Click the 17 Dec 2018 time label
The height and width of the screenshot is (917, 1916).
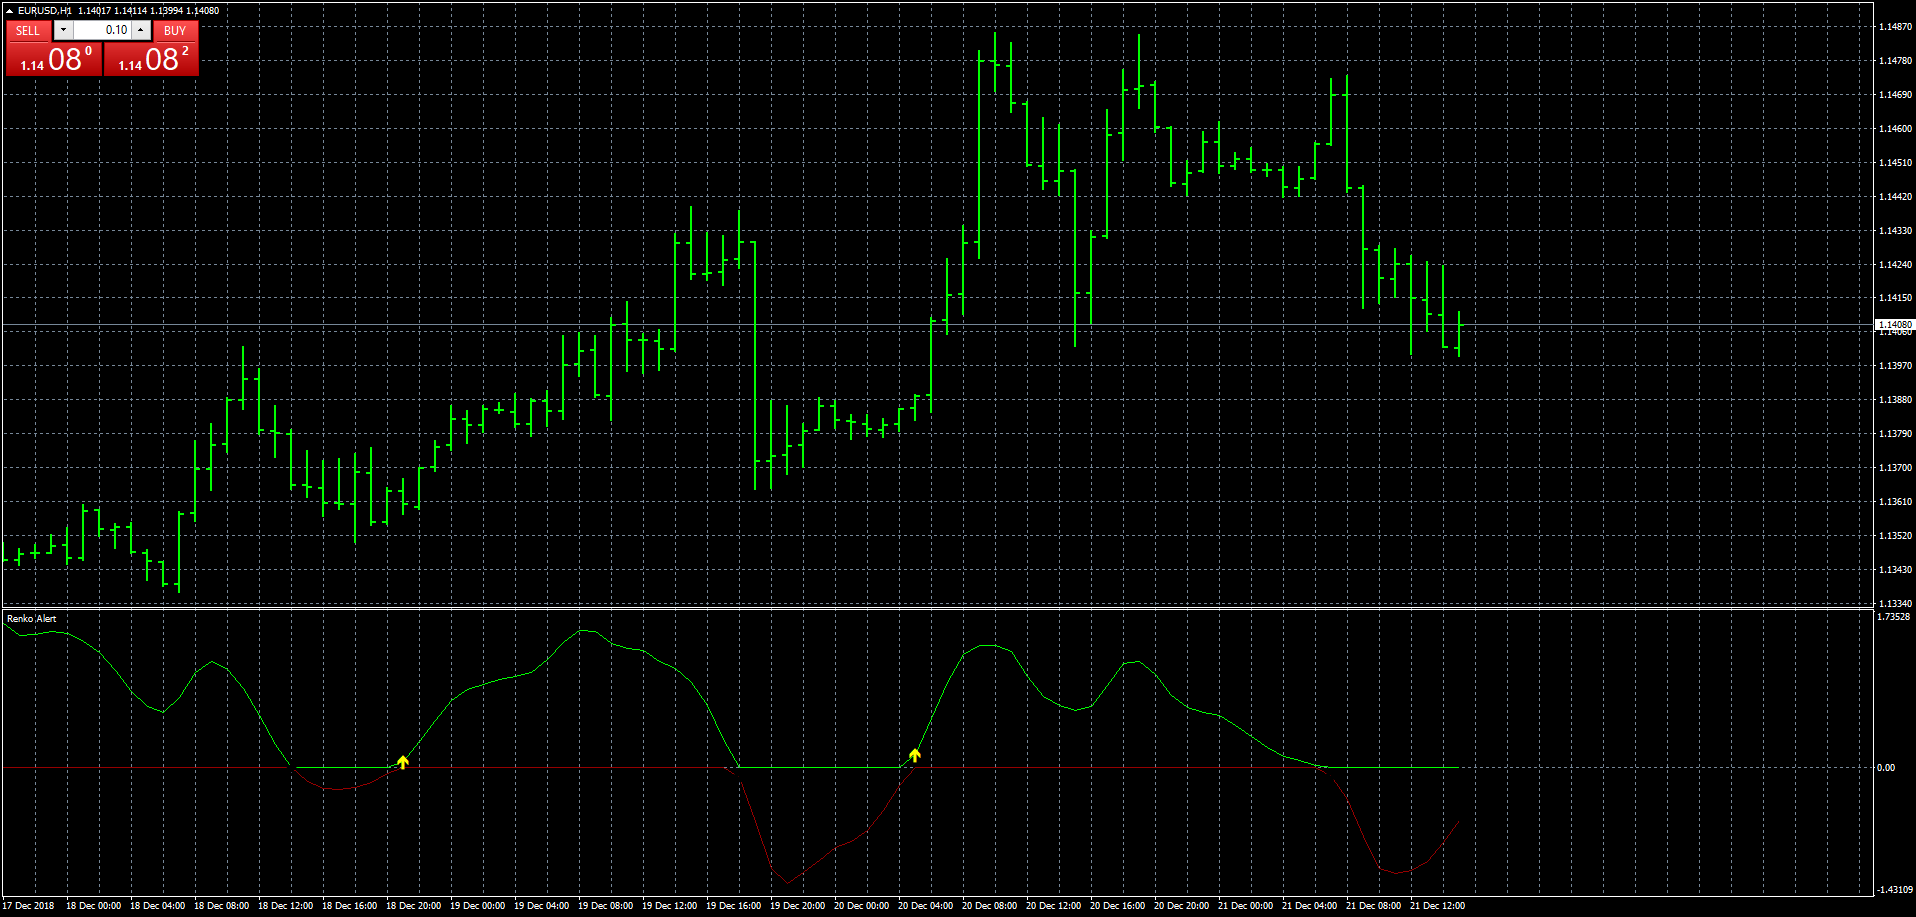pos(29,906)
